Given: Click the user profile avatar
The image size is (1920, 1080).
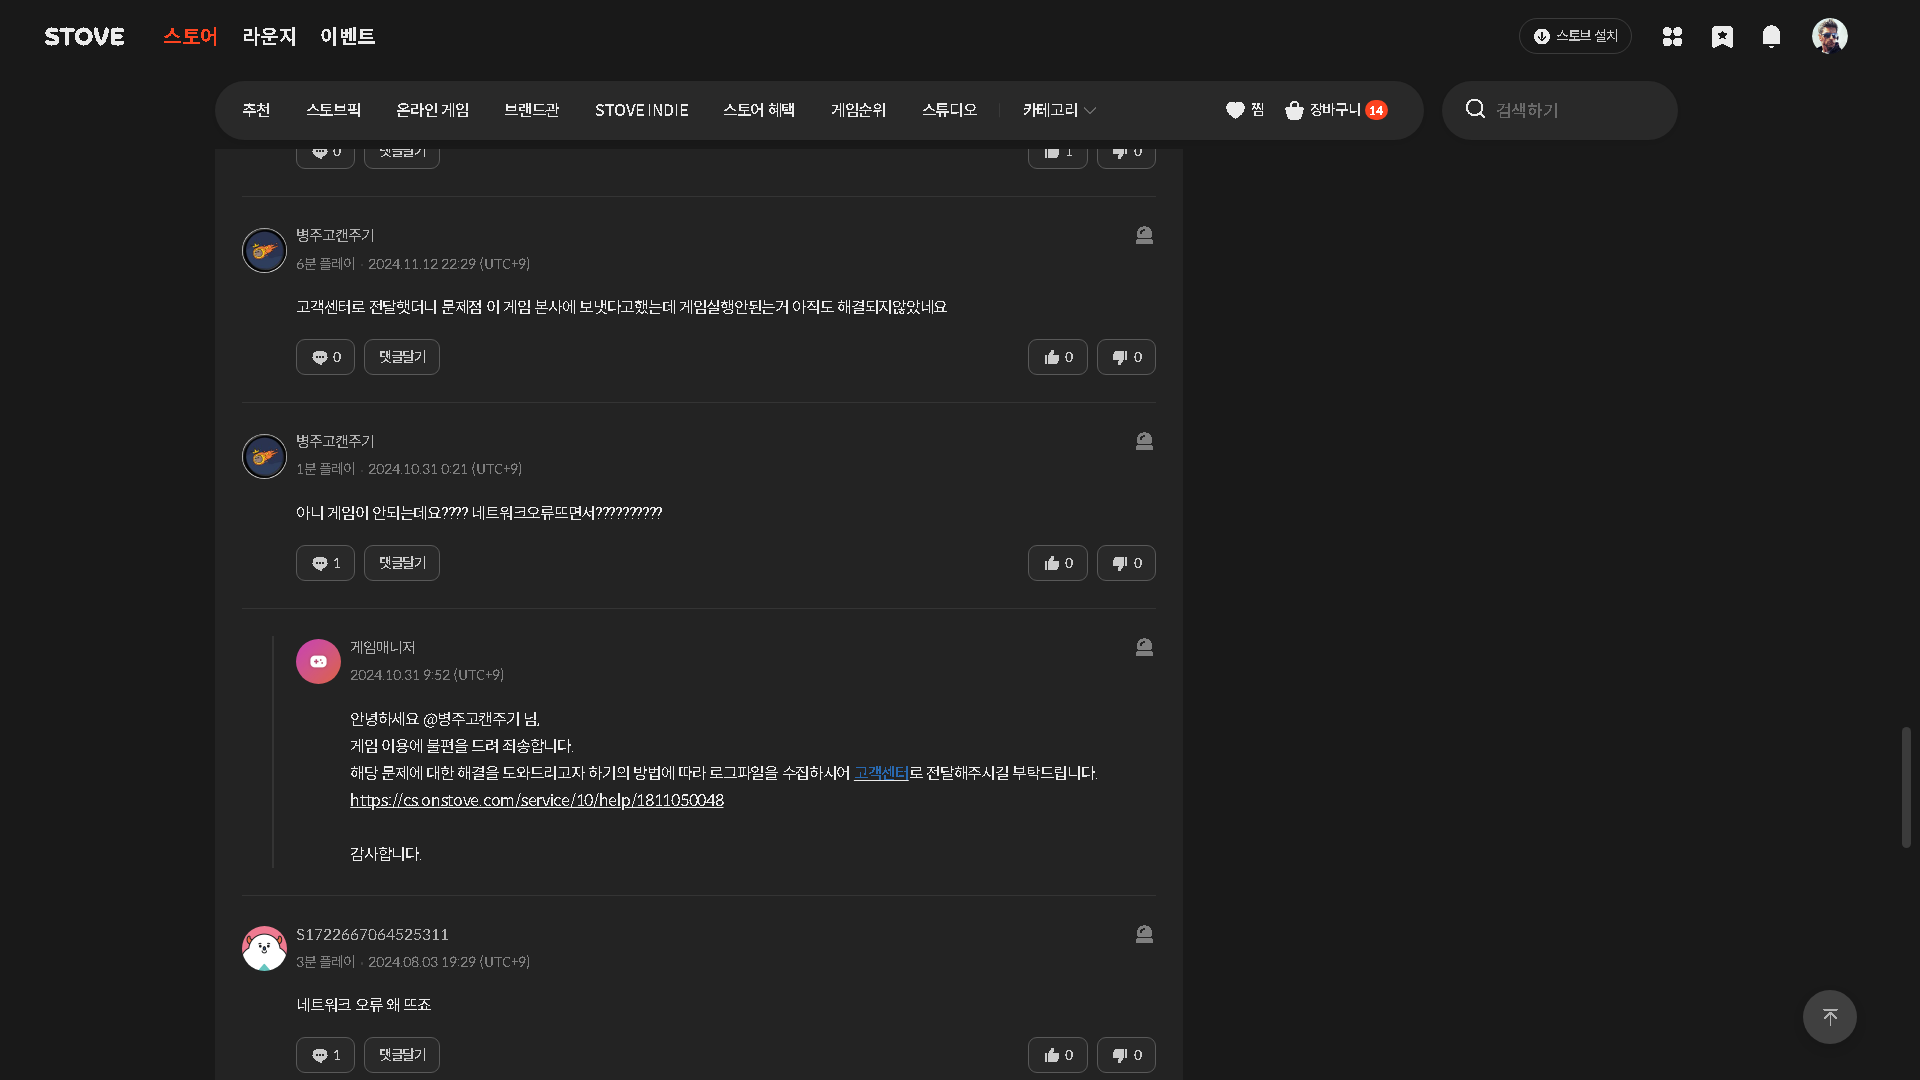Looking at the screenshot, I should [x=1829, y=36].
